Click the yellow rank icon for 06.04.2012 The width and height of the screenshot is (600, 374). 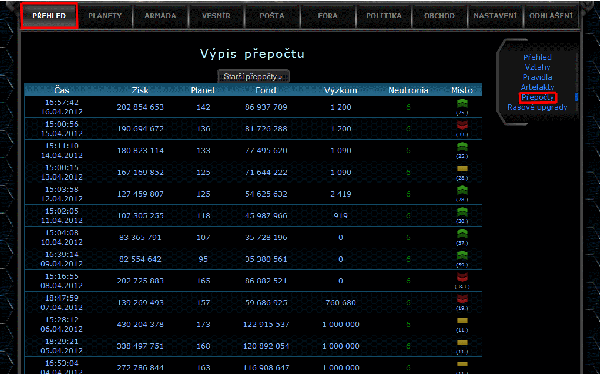click(x=462, y=320)
